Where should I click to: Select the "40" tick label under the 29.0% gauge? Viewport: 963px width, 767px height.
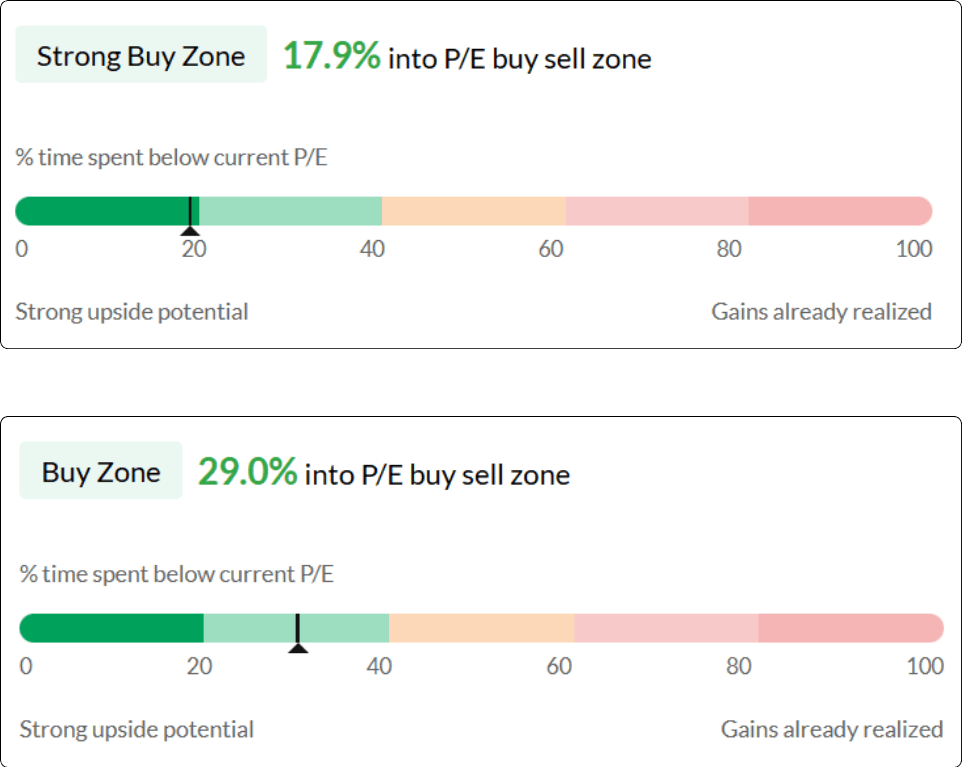coord(378,665)
